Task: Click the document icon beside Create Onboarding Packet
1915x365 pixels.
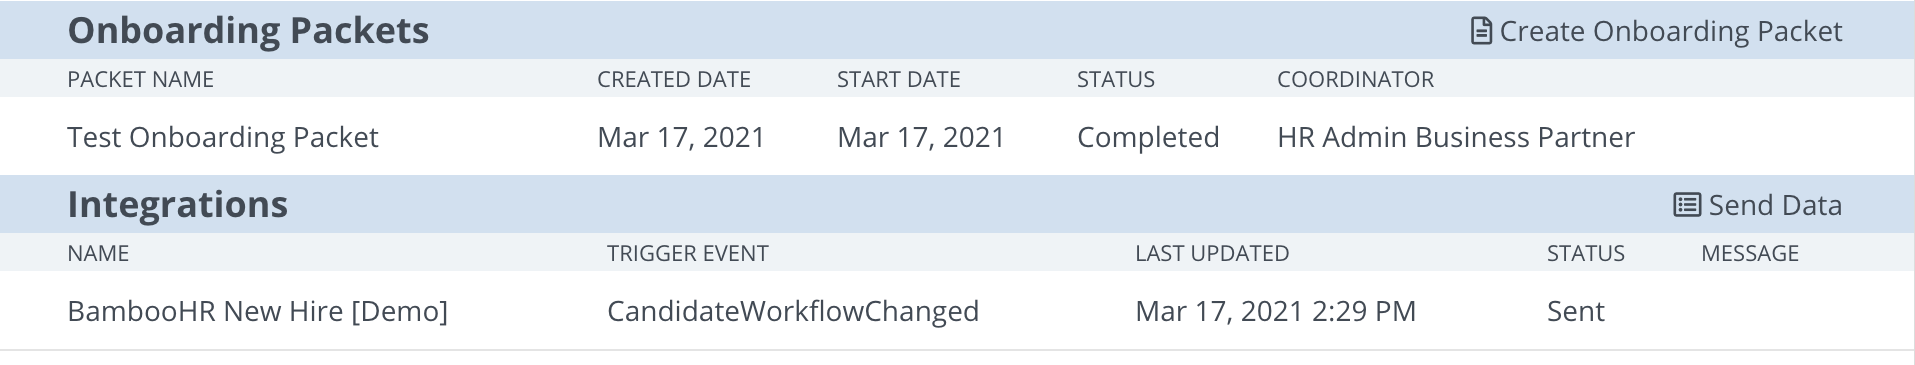Action: 1481,31
